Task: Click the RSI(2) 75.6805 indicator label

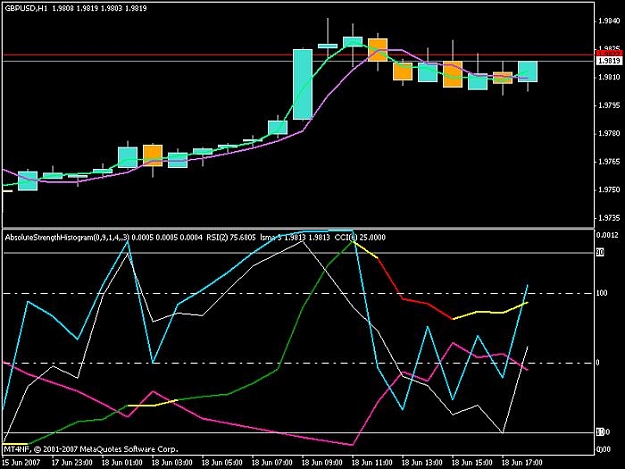Action: (x=231, y=237)
